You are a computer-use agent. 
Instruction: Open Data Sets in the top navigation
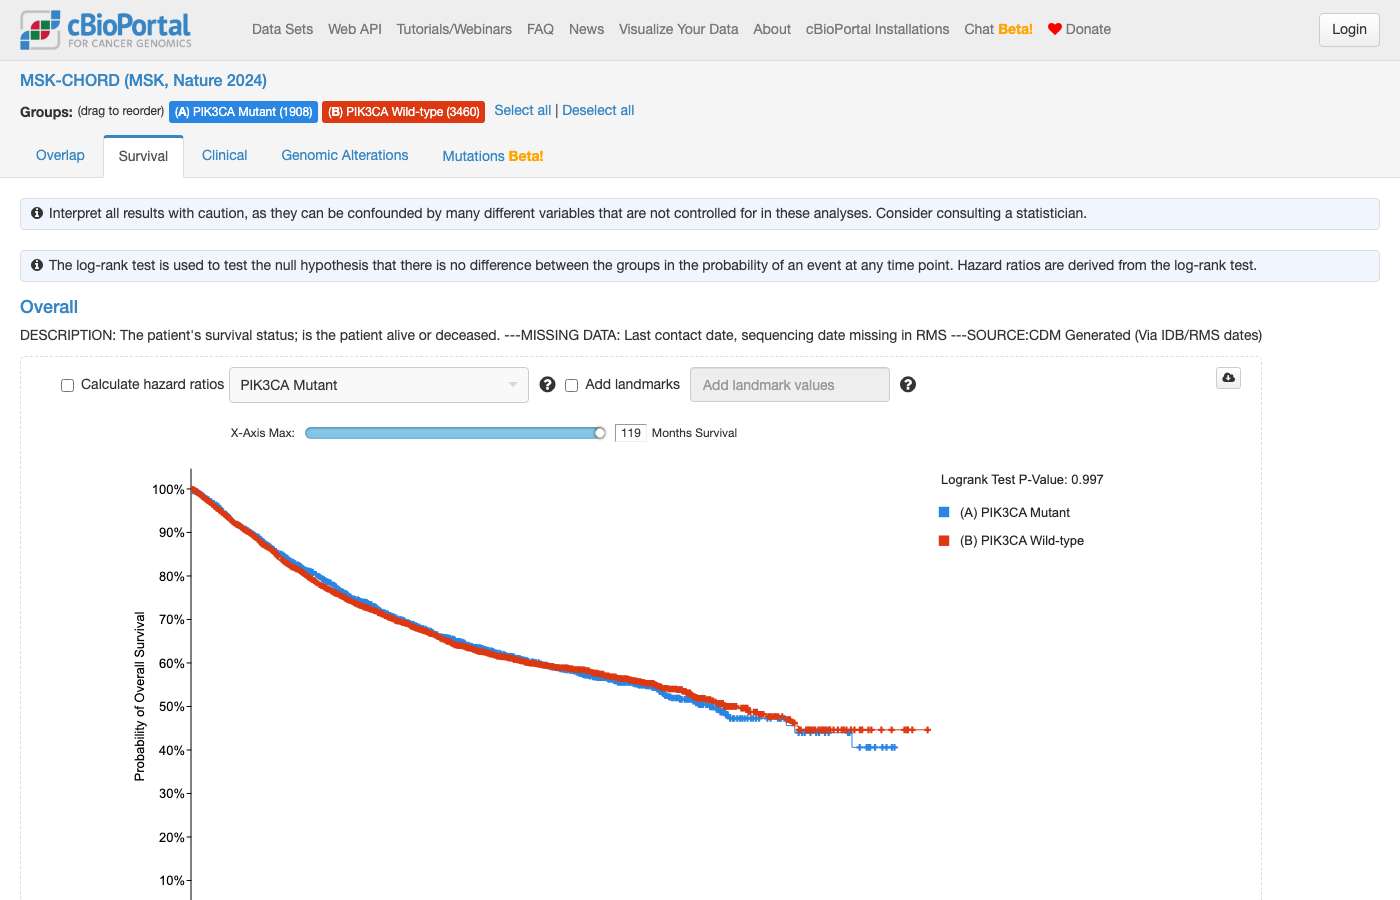(x=282, y=29)
